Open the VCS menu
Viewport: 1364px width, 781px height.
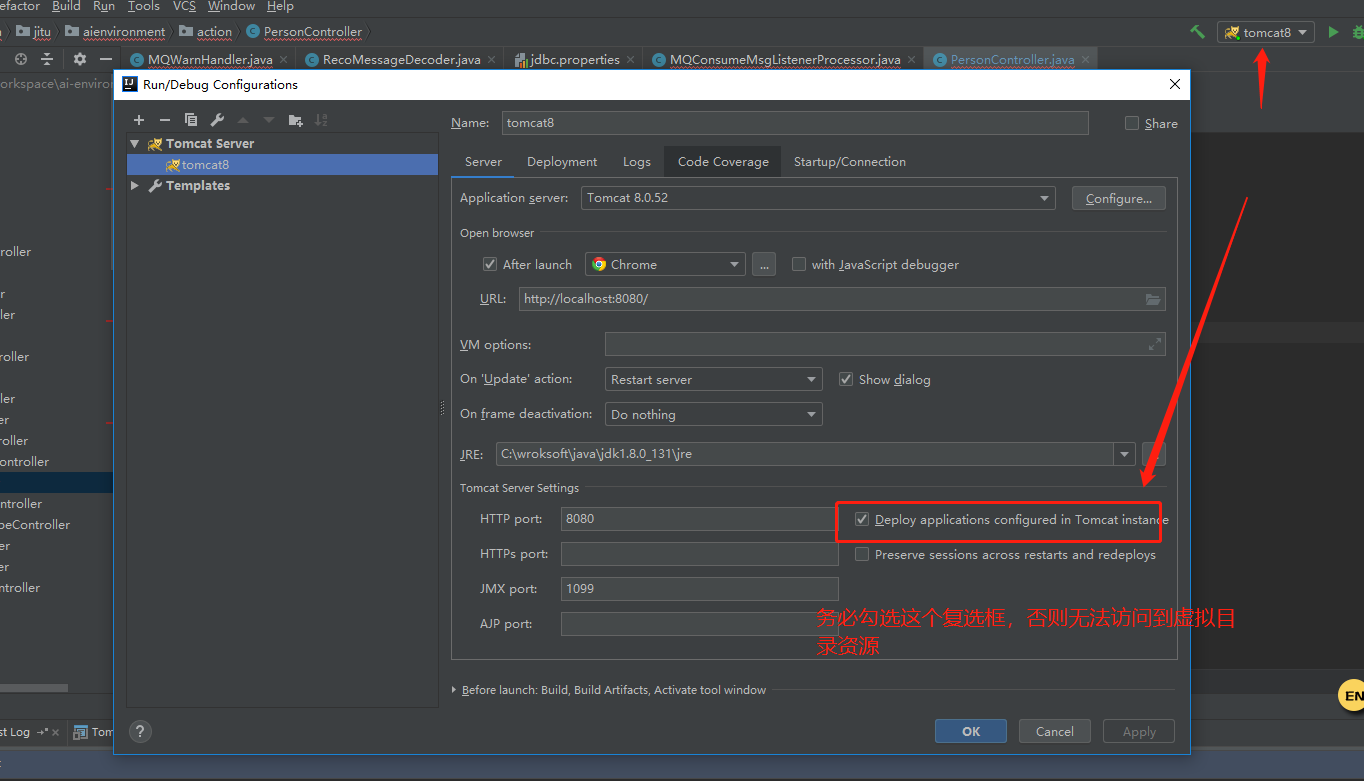pyautogui.click(x=184, y=6)
